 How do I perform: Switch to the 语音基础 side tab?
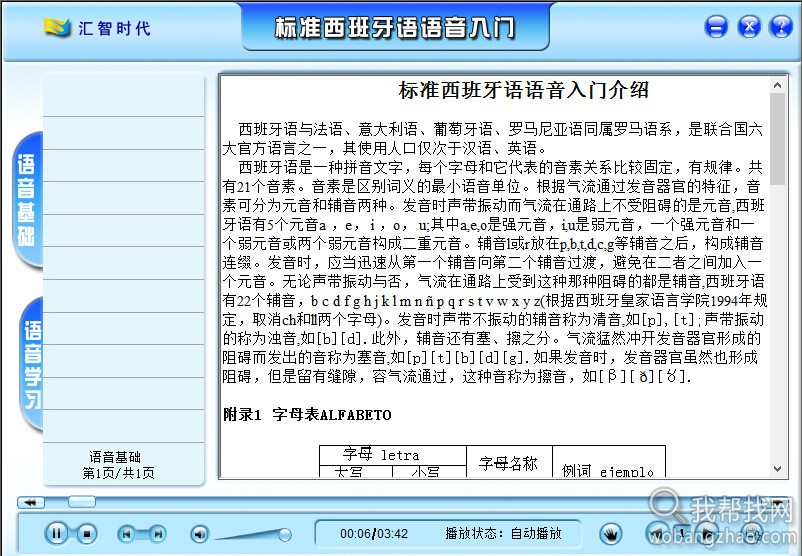coord(28,199)
